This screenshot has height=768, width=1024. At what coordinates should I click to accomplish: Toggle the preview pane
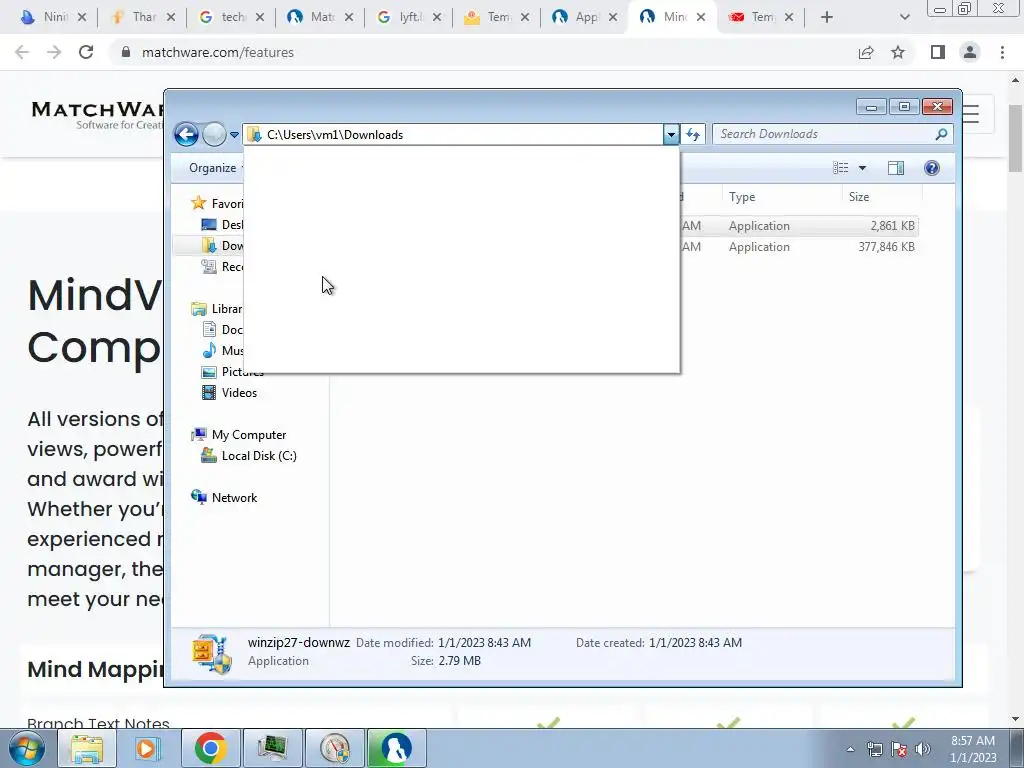tap(896, 168)
